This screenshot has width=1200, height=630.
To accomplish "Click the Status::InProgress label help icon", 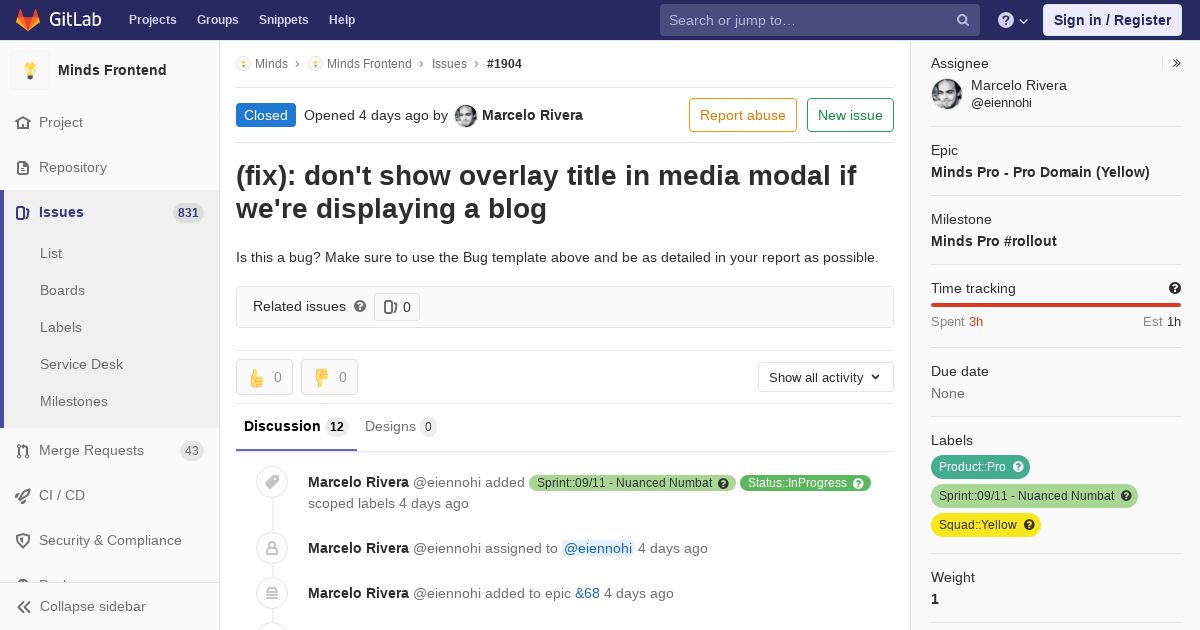I will pos(859,483).
